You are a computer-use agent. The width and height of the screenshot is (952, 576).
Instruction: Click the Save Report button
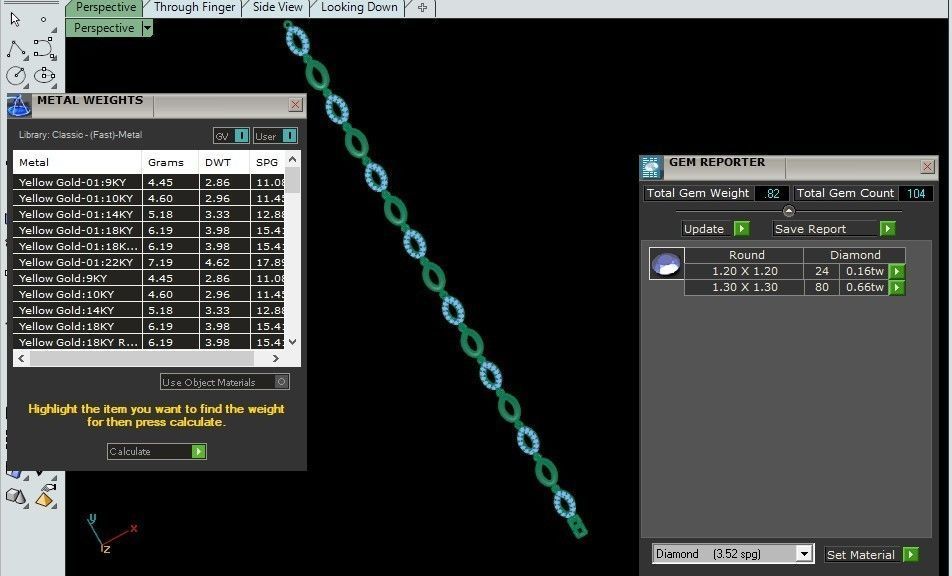click(x=826, y=229)
